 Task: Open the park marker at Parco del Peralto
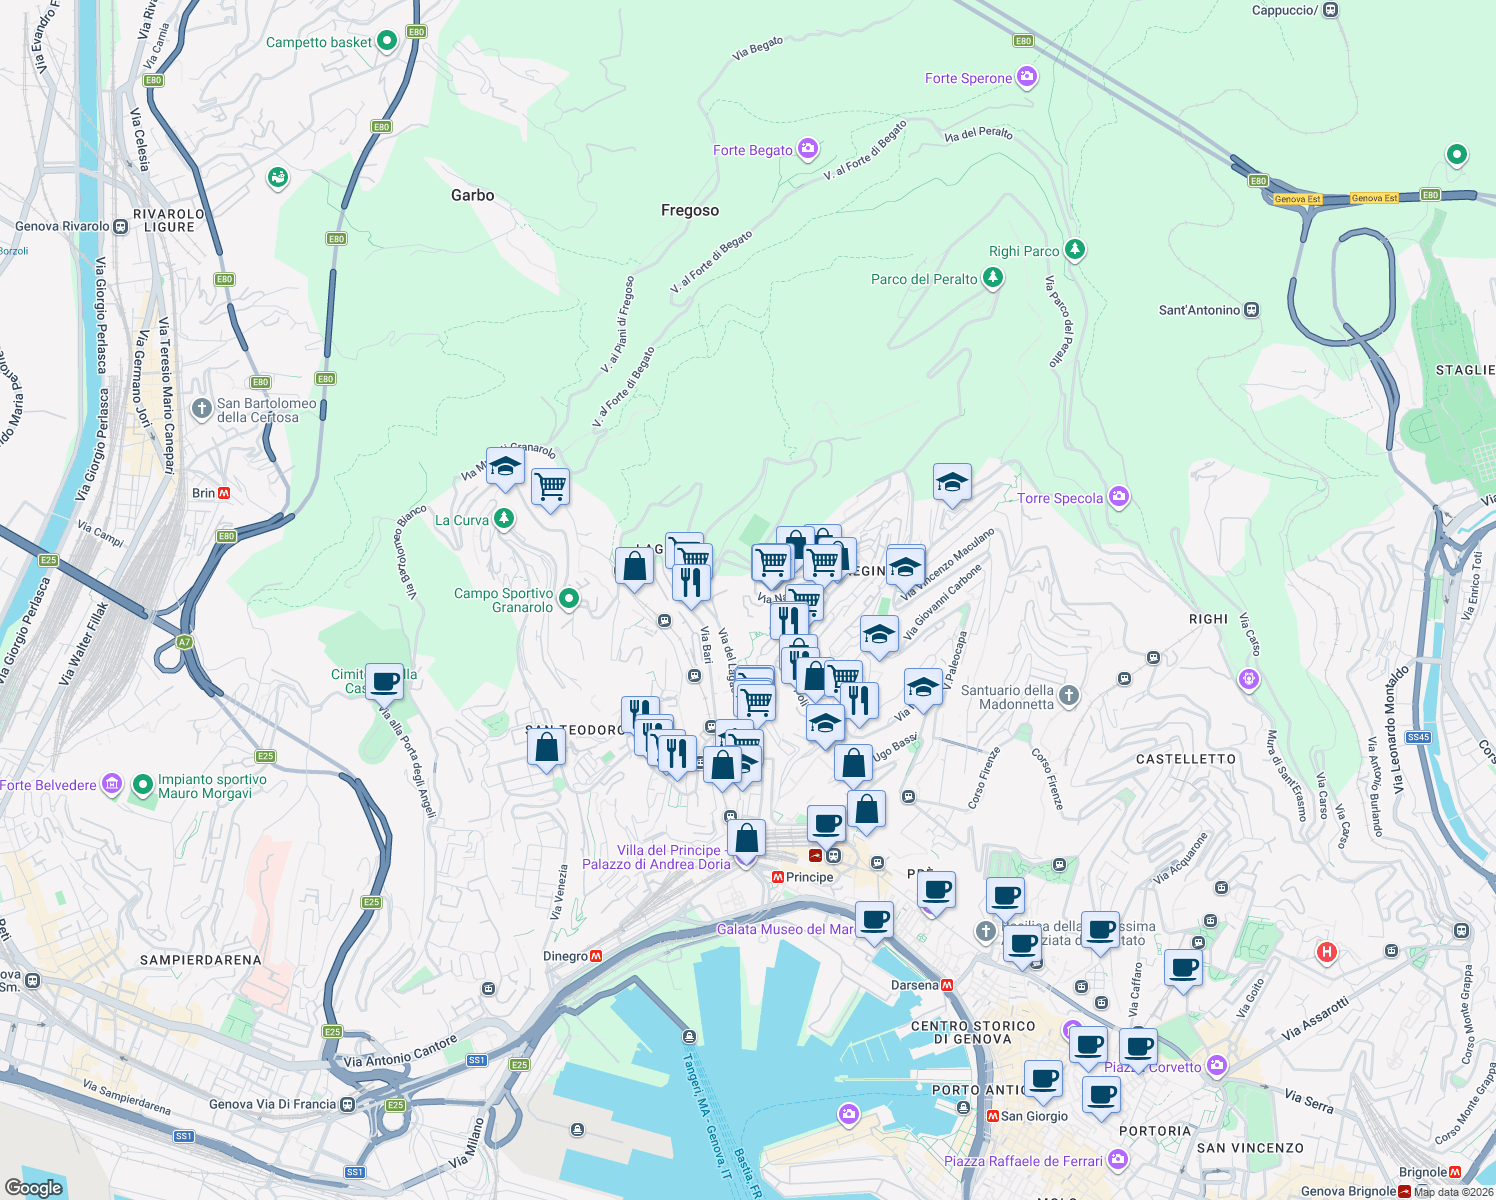coord(991,279)
